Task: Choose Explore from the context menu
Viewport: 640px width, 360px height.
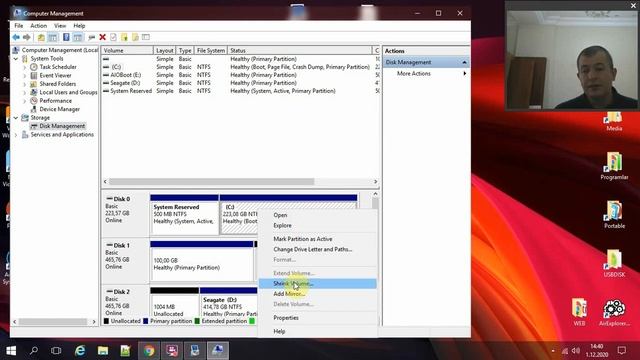Action: click(x=317, y=225)
